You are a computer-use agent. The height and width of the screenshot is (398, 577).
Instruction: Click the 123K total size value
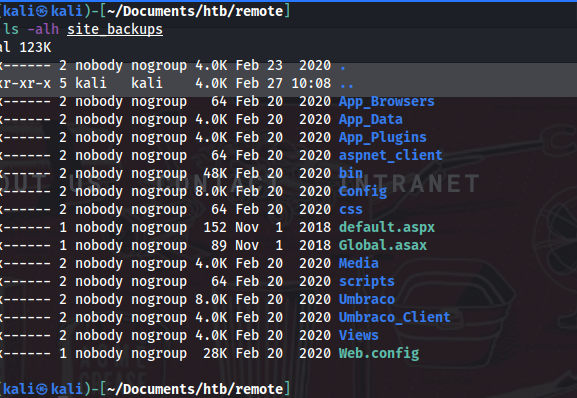click(x=35, y=47)
